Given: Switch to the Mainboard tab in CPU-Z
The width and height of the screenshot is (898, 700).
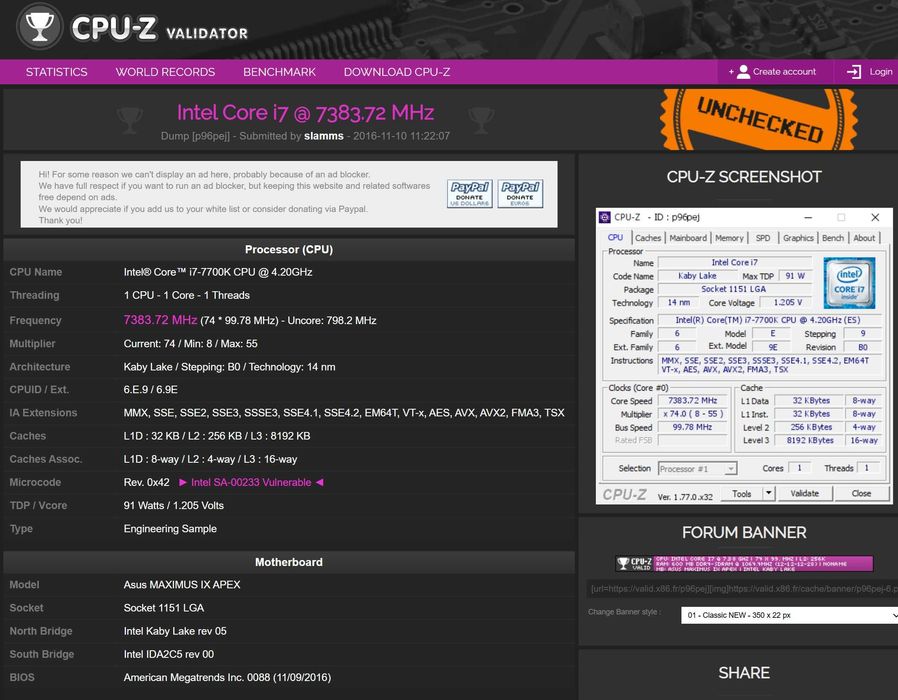Looking at the screenshot, I should pos(688,238).
